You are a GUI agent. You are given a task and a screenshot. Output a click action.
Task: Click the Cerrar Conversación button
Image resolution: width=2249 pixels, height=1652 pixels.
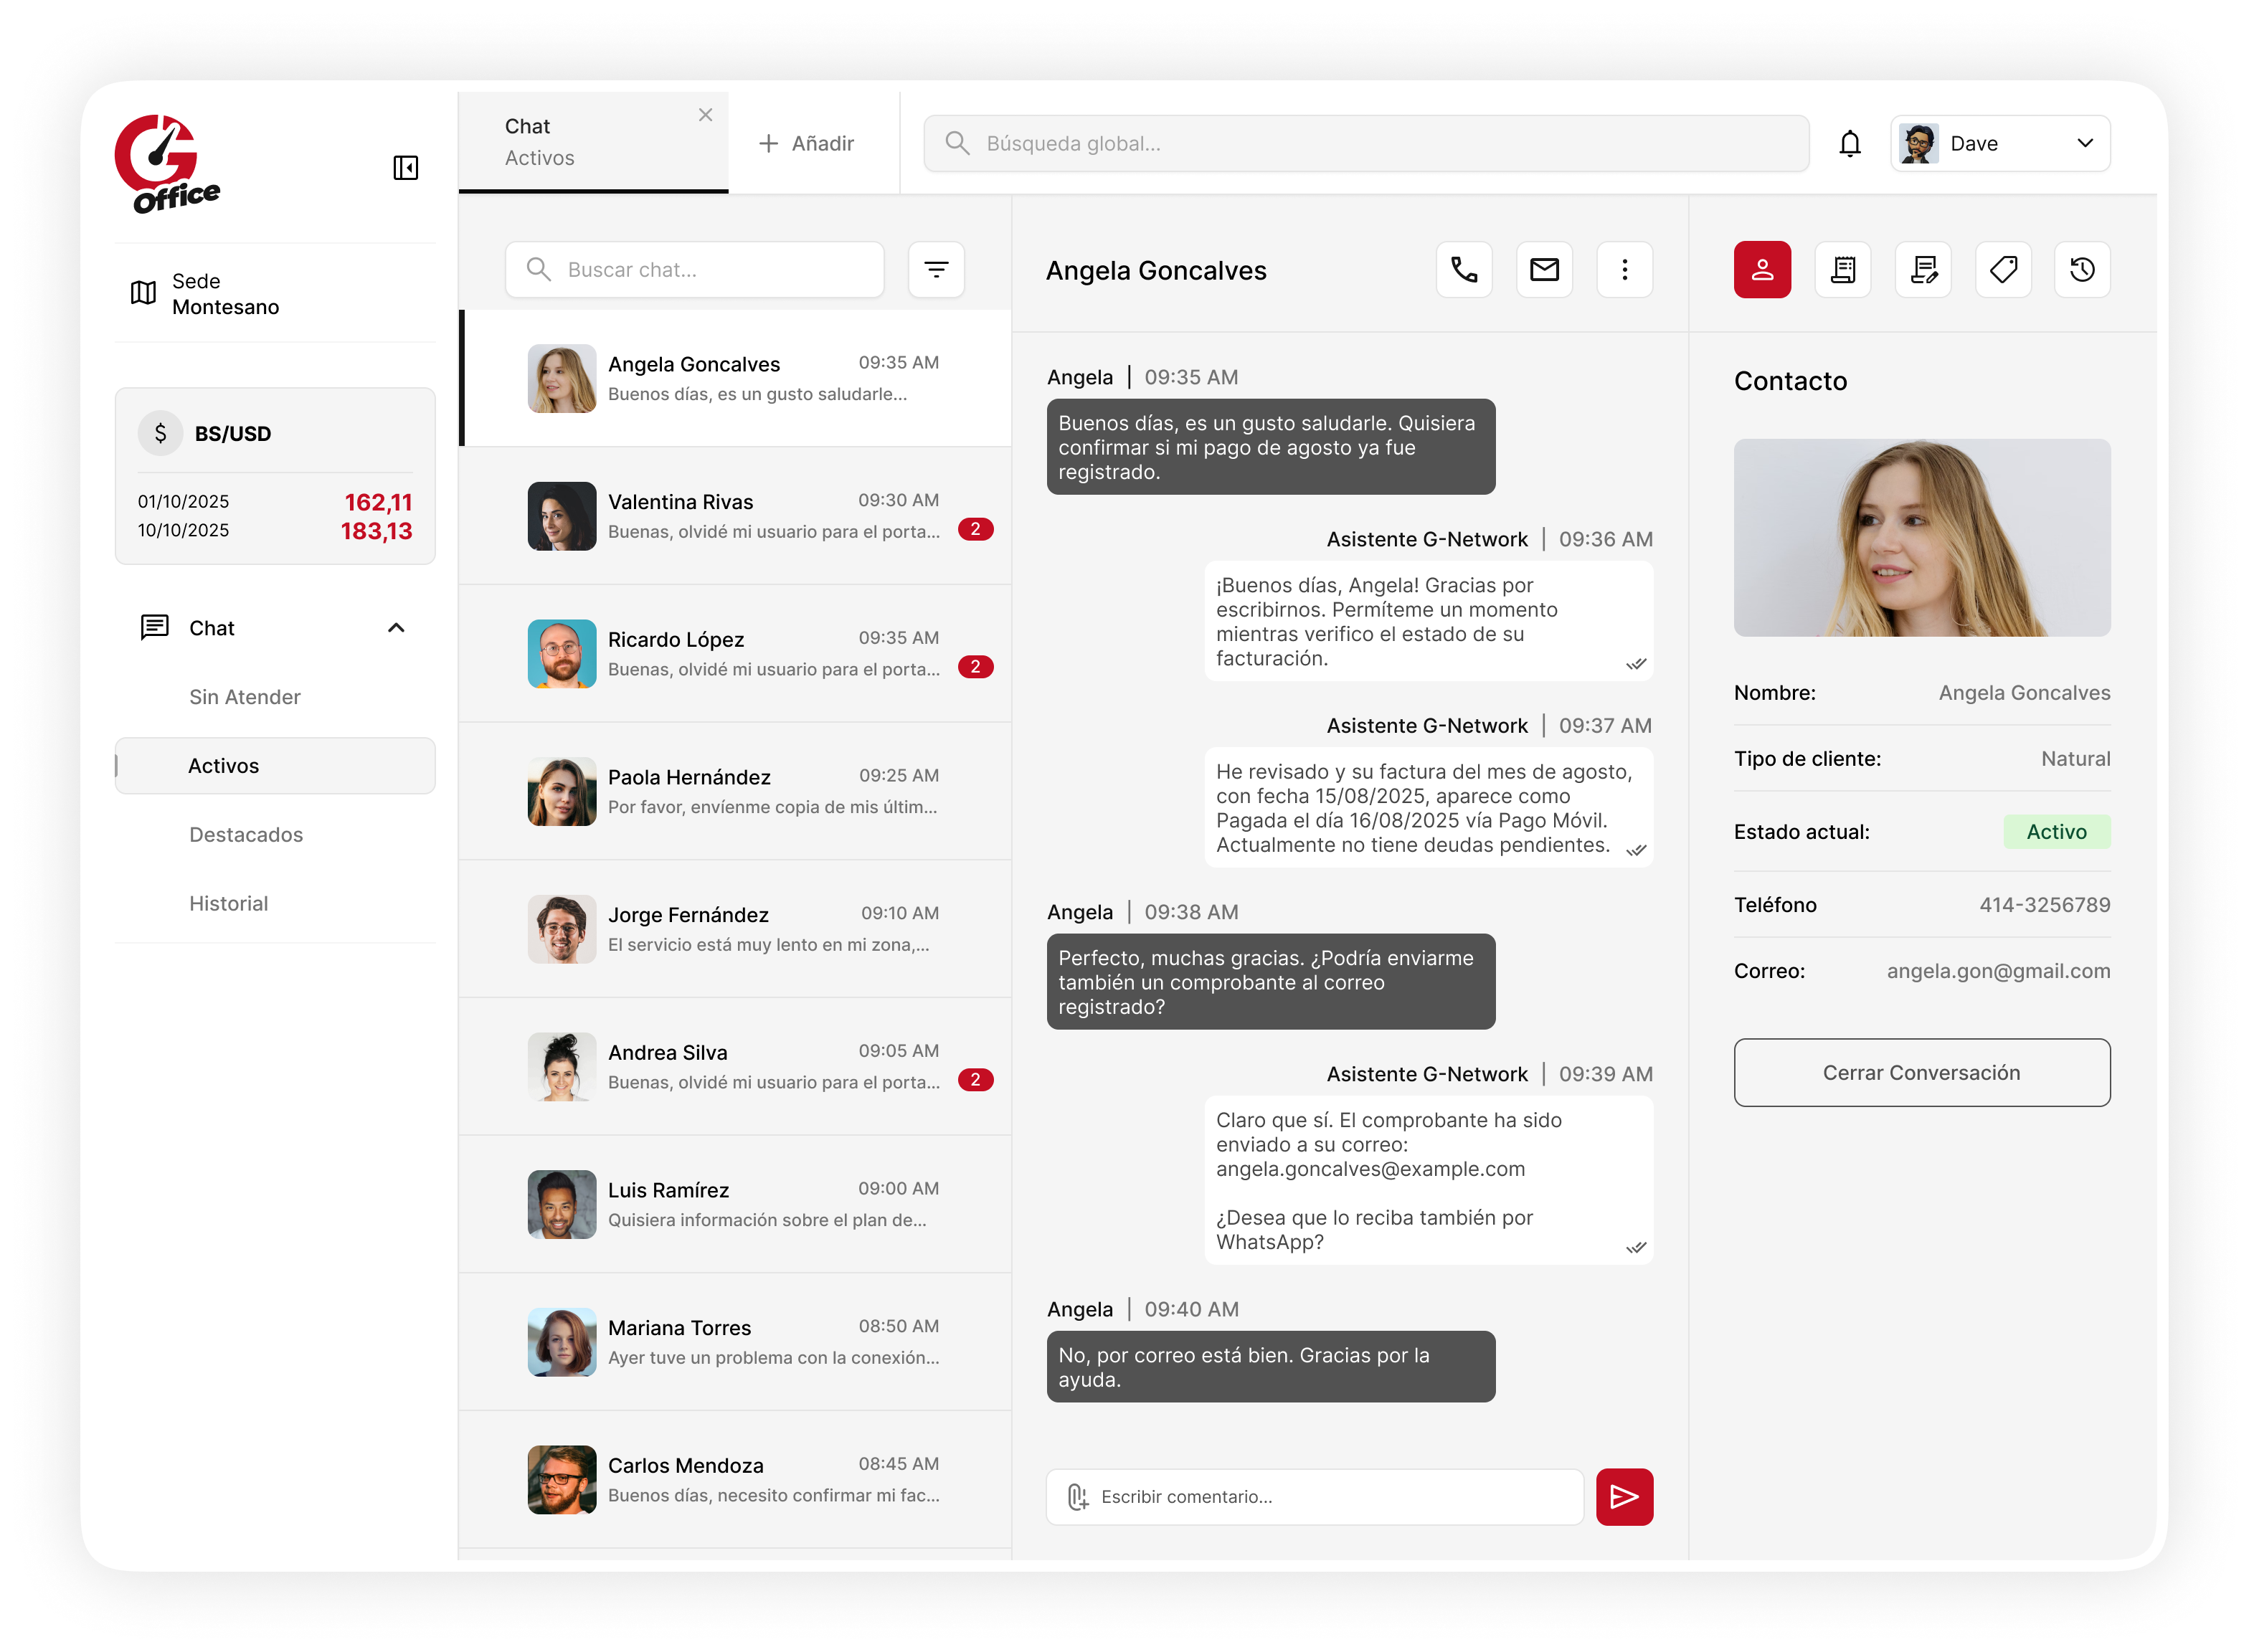[1920, 1071]
